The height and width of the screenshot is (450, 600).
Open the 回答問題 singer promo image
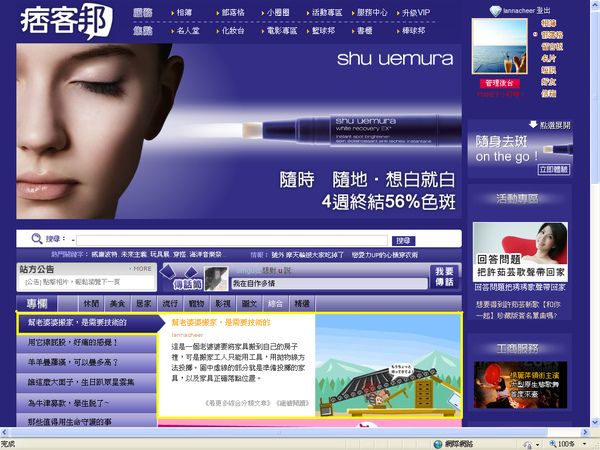tap(520, 252)
